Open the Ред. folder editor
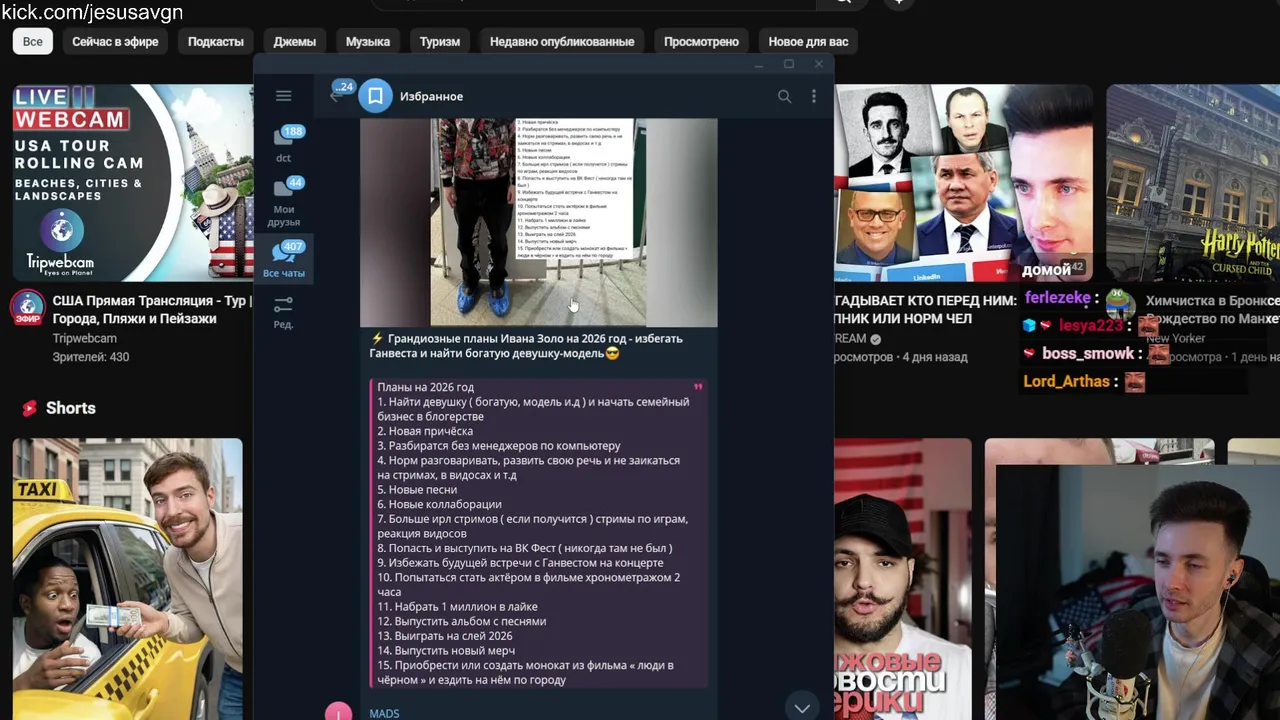Viewport: 1280px width, 720px height. pyautogui.click(x=284, y=312)
